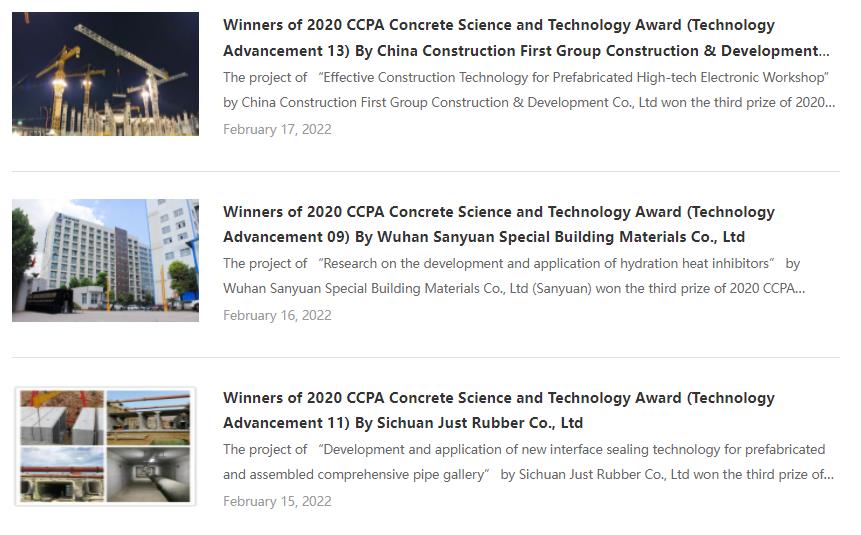Open the night construction cranes thumbnail
The image size is (861, 535).
105,74
